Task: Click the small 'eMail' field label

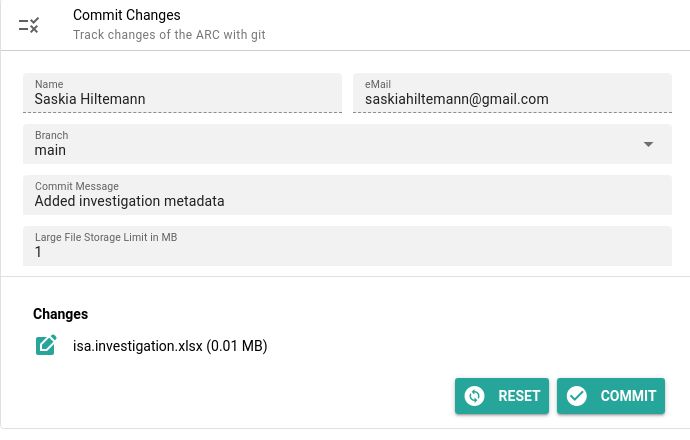Action: coord(378,84)
